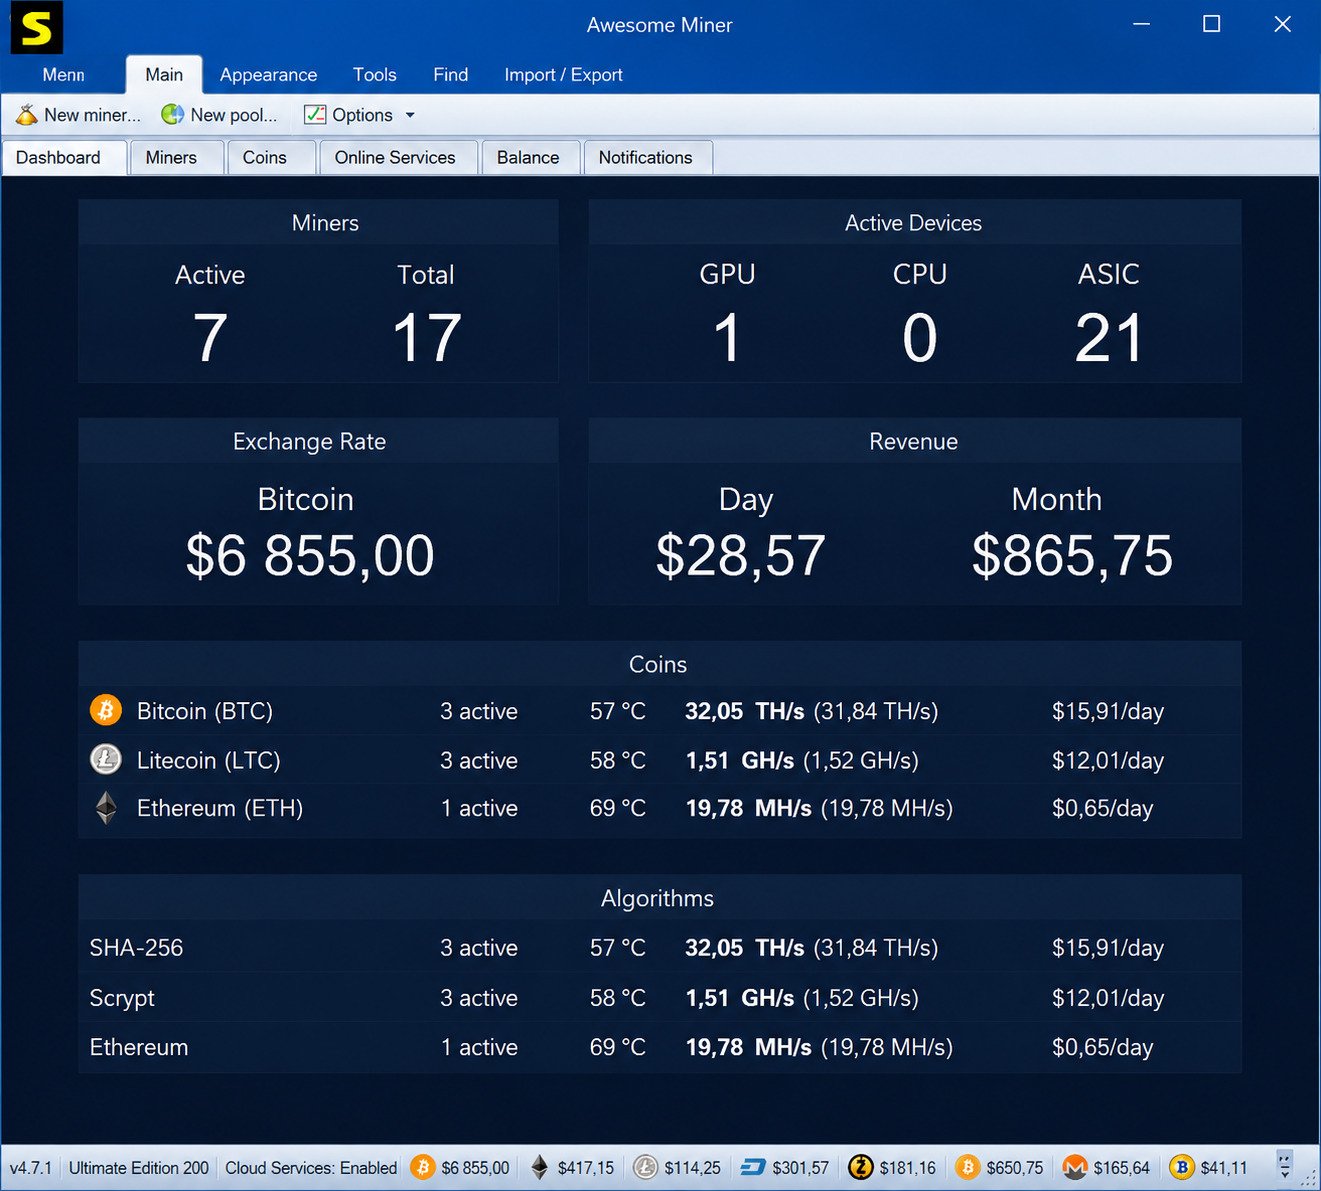Select the Main ribbon tab
Viewport: 1321px width, 1191px height.
(x=164, y=75)
